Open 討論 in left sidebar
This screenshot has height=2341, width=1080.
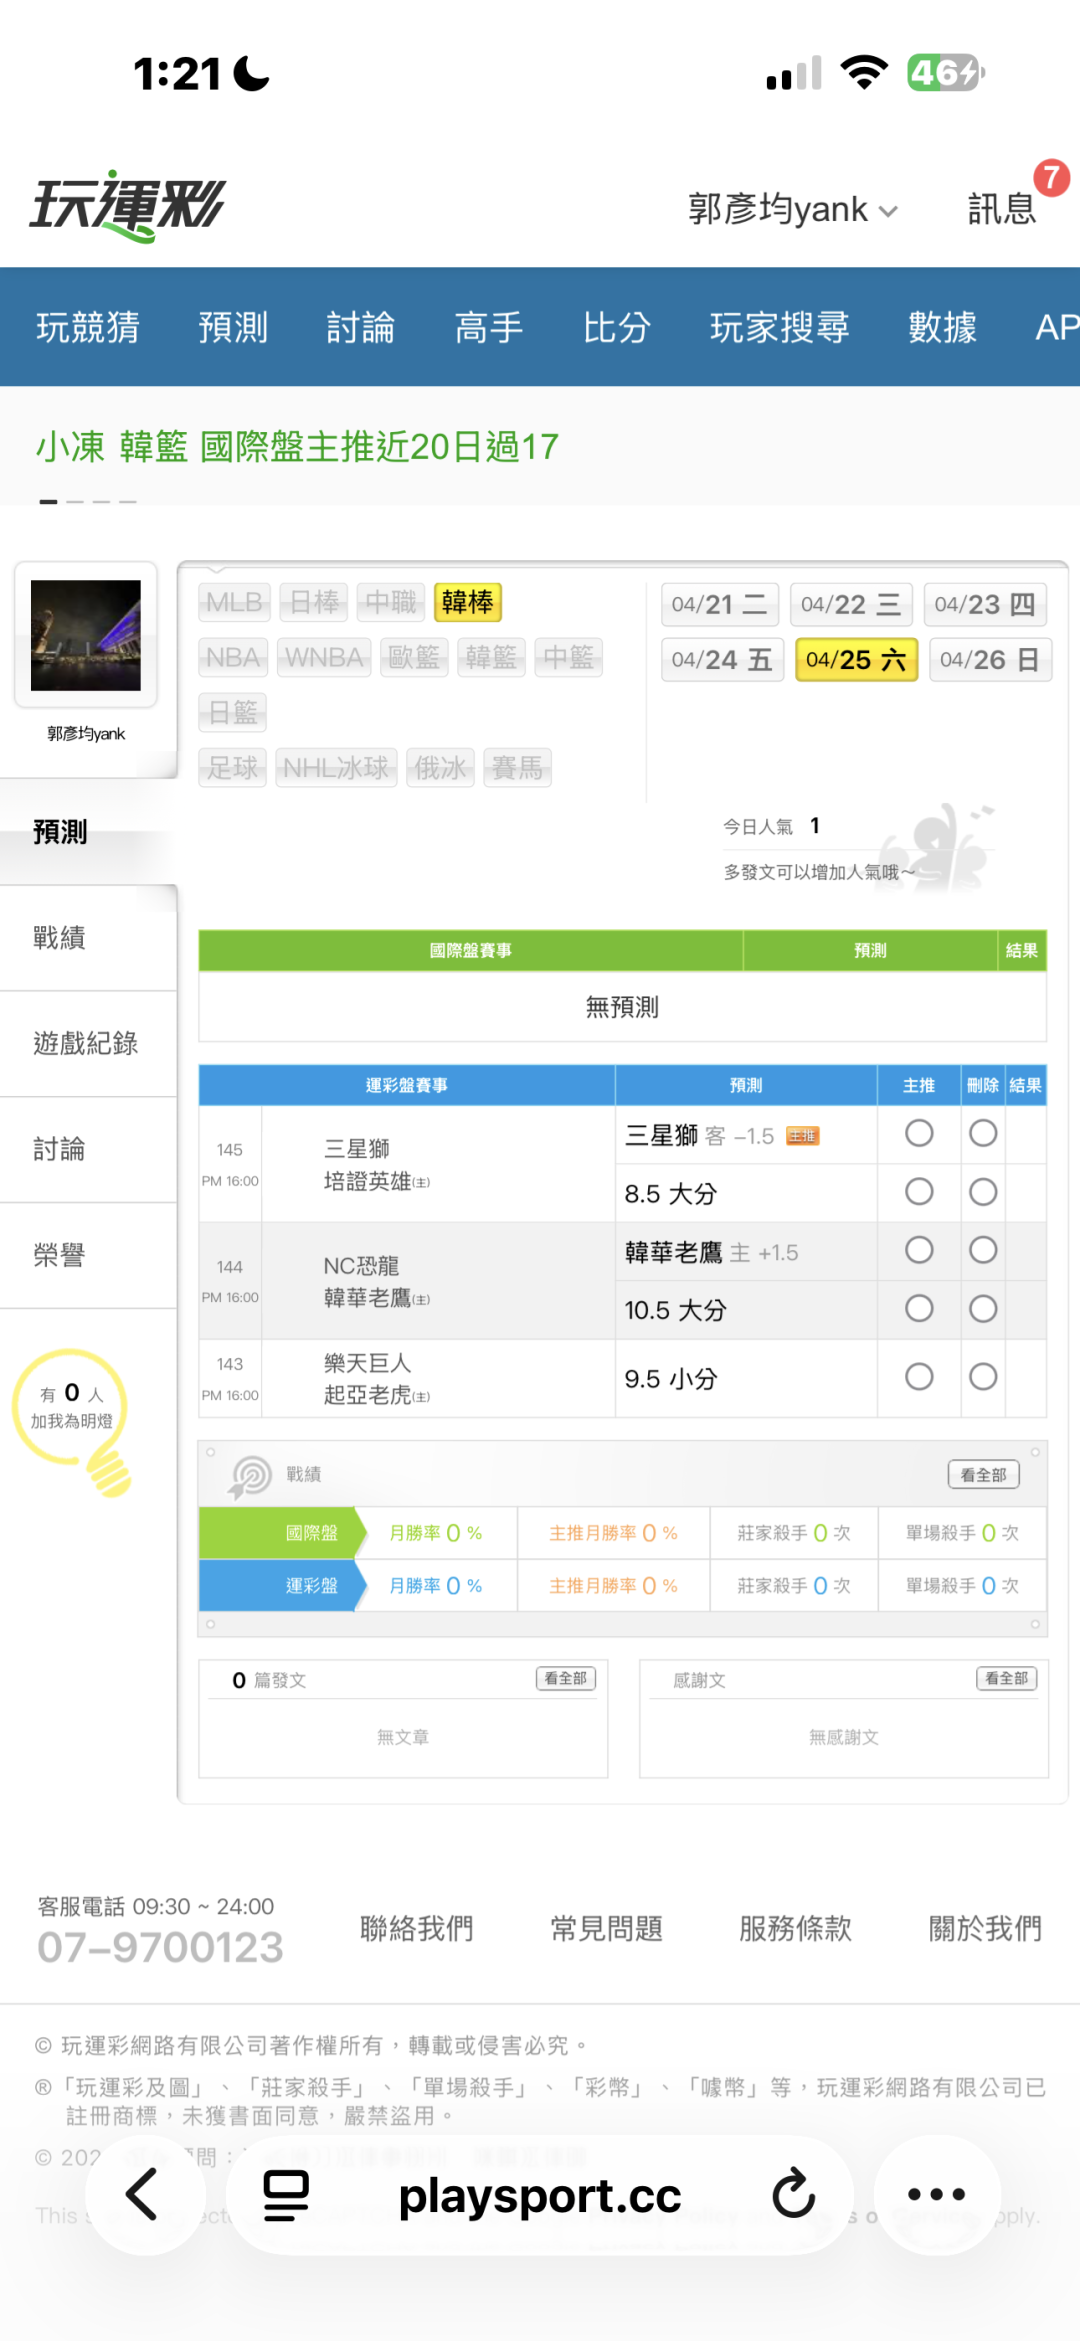pos(88,1150)
